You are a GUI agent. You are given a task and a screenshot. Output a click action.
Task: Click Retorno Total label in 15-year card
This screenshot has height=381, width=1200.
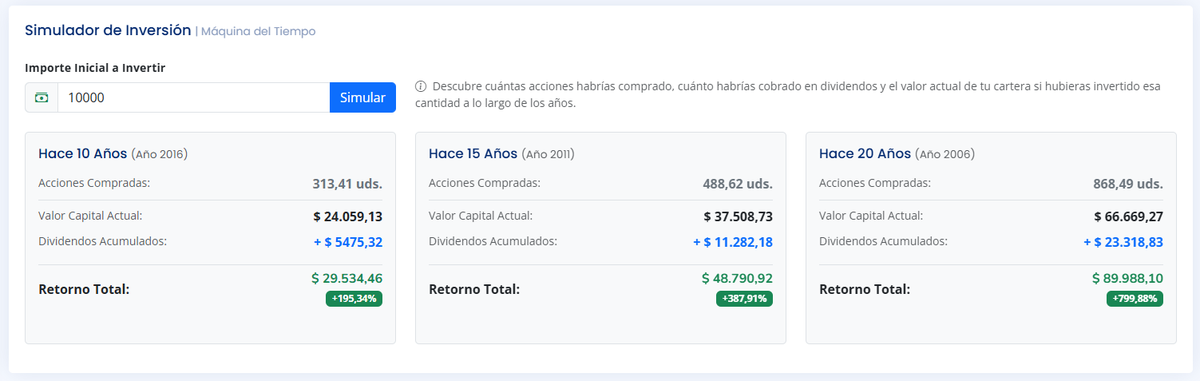[474, 290]
